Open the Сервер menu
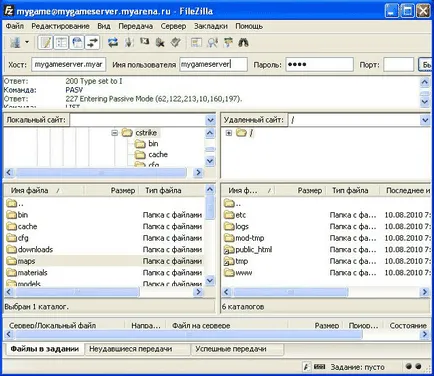Viewport: 434px width, 376px height. [x=173, y=26]
